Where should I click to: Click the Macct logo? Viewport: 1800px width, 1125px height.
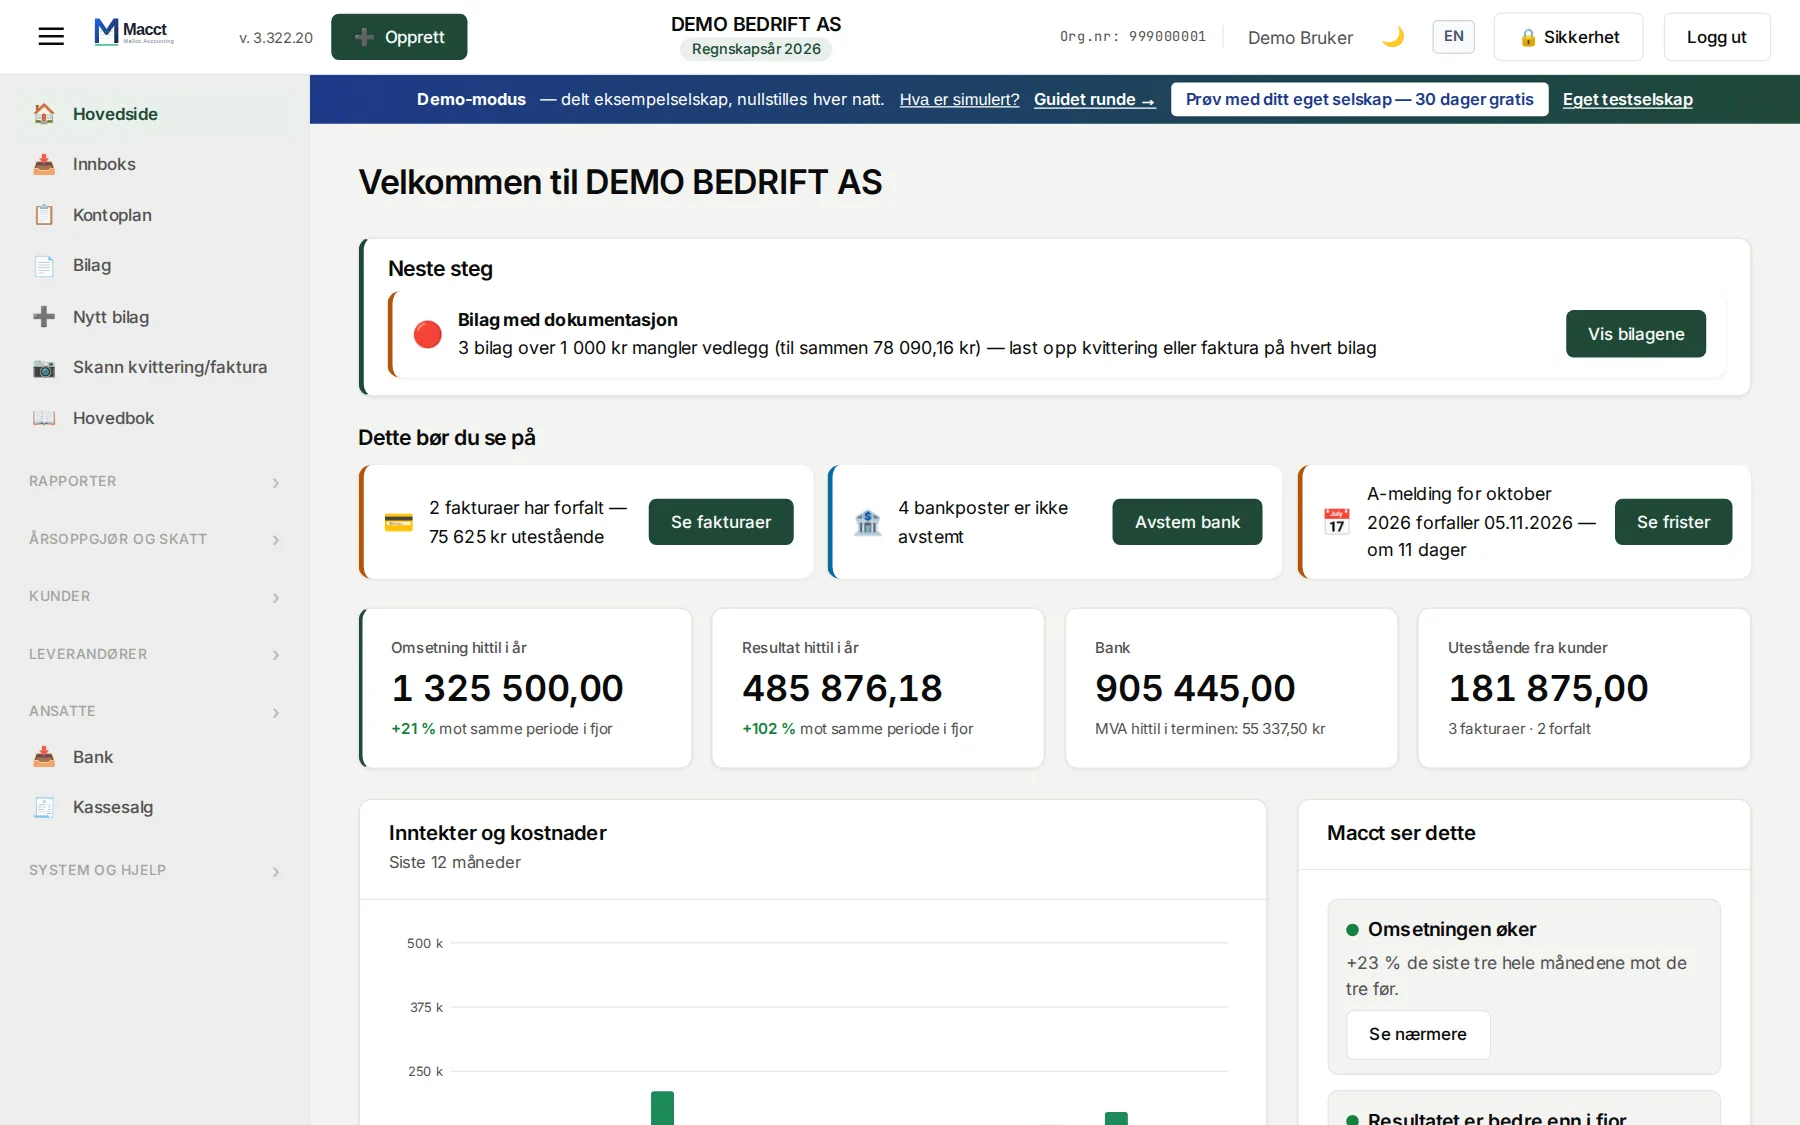[x=134, y=32]
